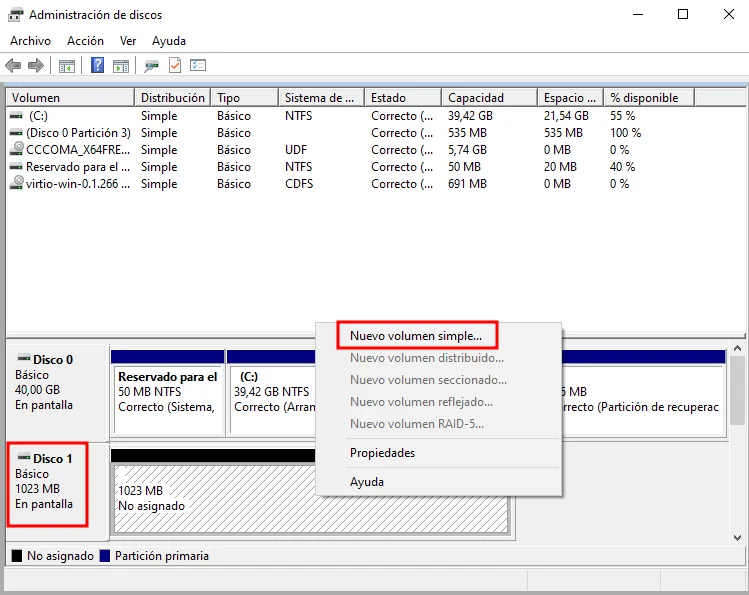Click the Back arrow toolbar icon
Screen dimensions: 749x595
(x=13, y=66)
